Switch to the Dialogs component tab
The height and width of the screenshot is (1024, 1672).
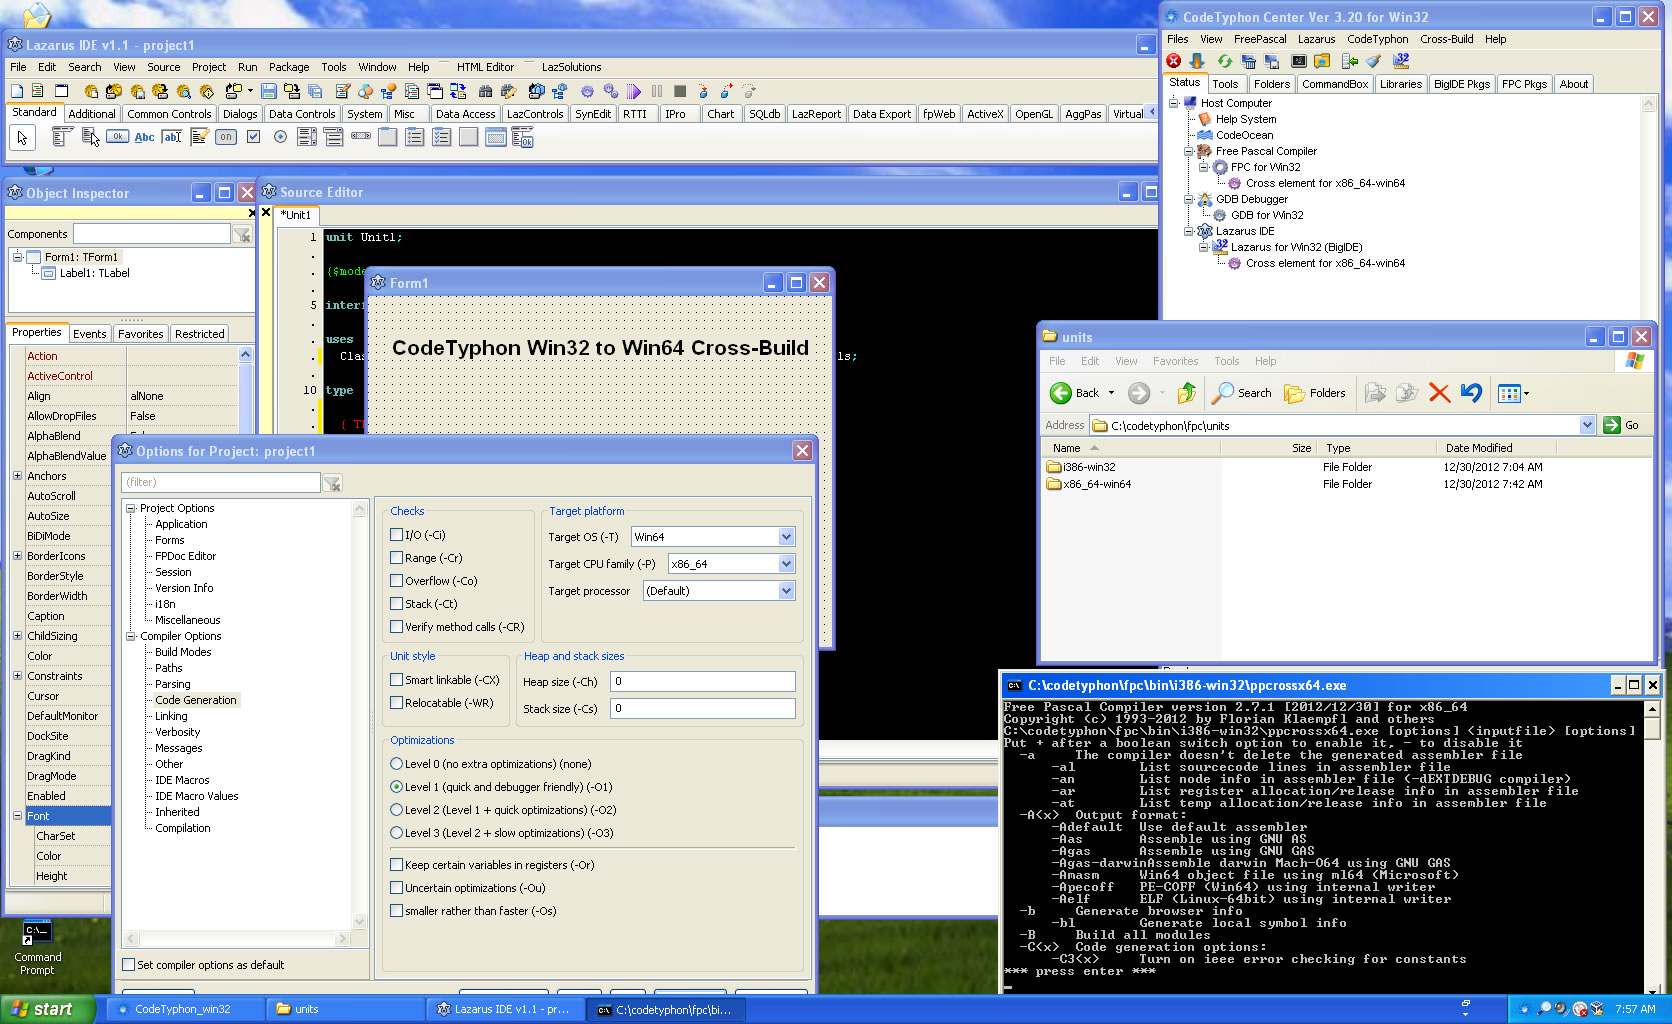(240, 114)
